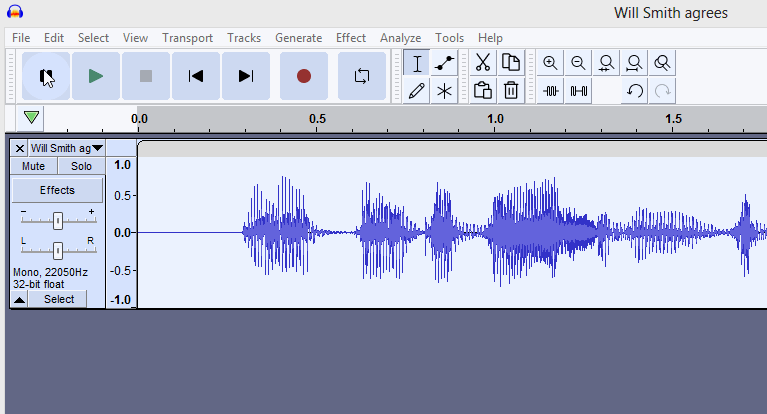Toggle the Loop playback button
The image size is (767, 414).
point(362,76)
